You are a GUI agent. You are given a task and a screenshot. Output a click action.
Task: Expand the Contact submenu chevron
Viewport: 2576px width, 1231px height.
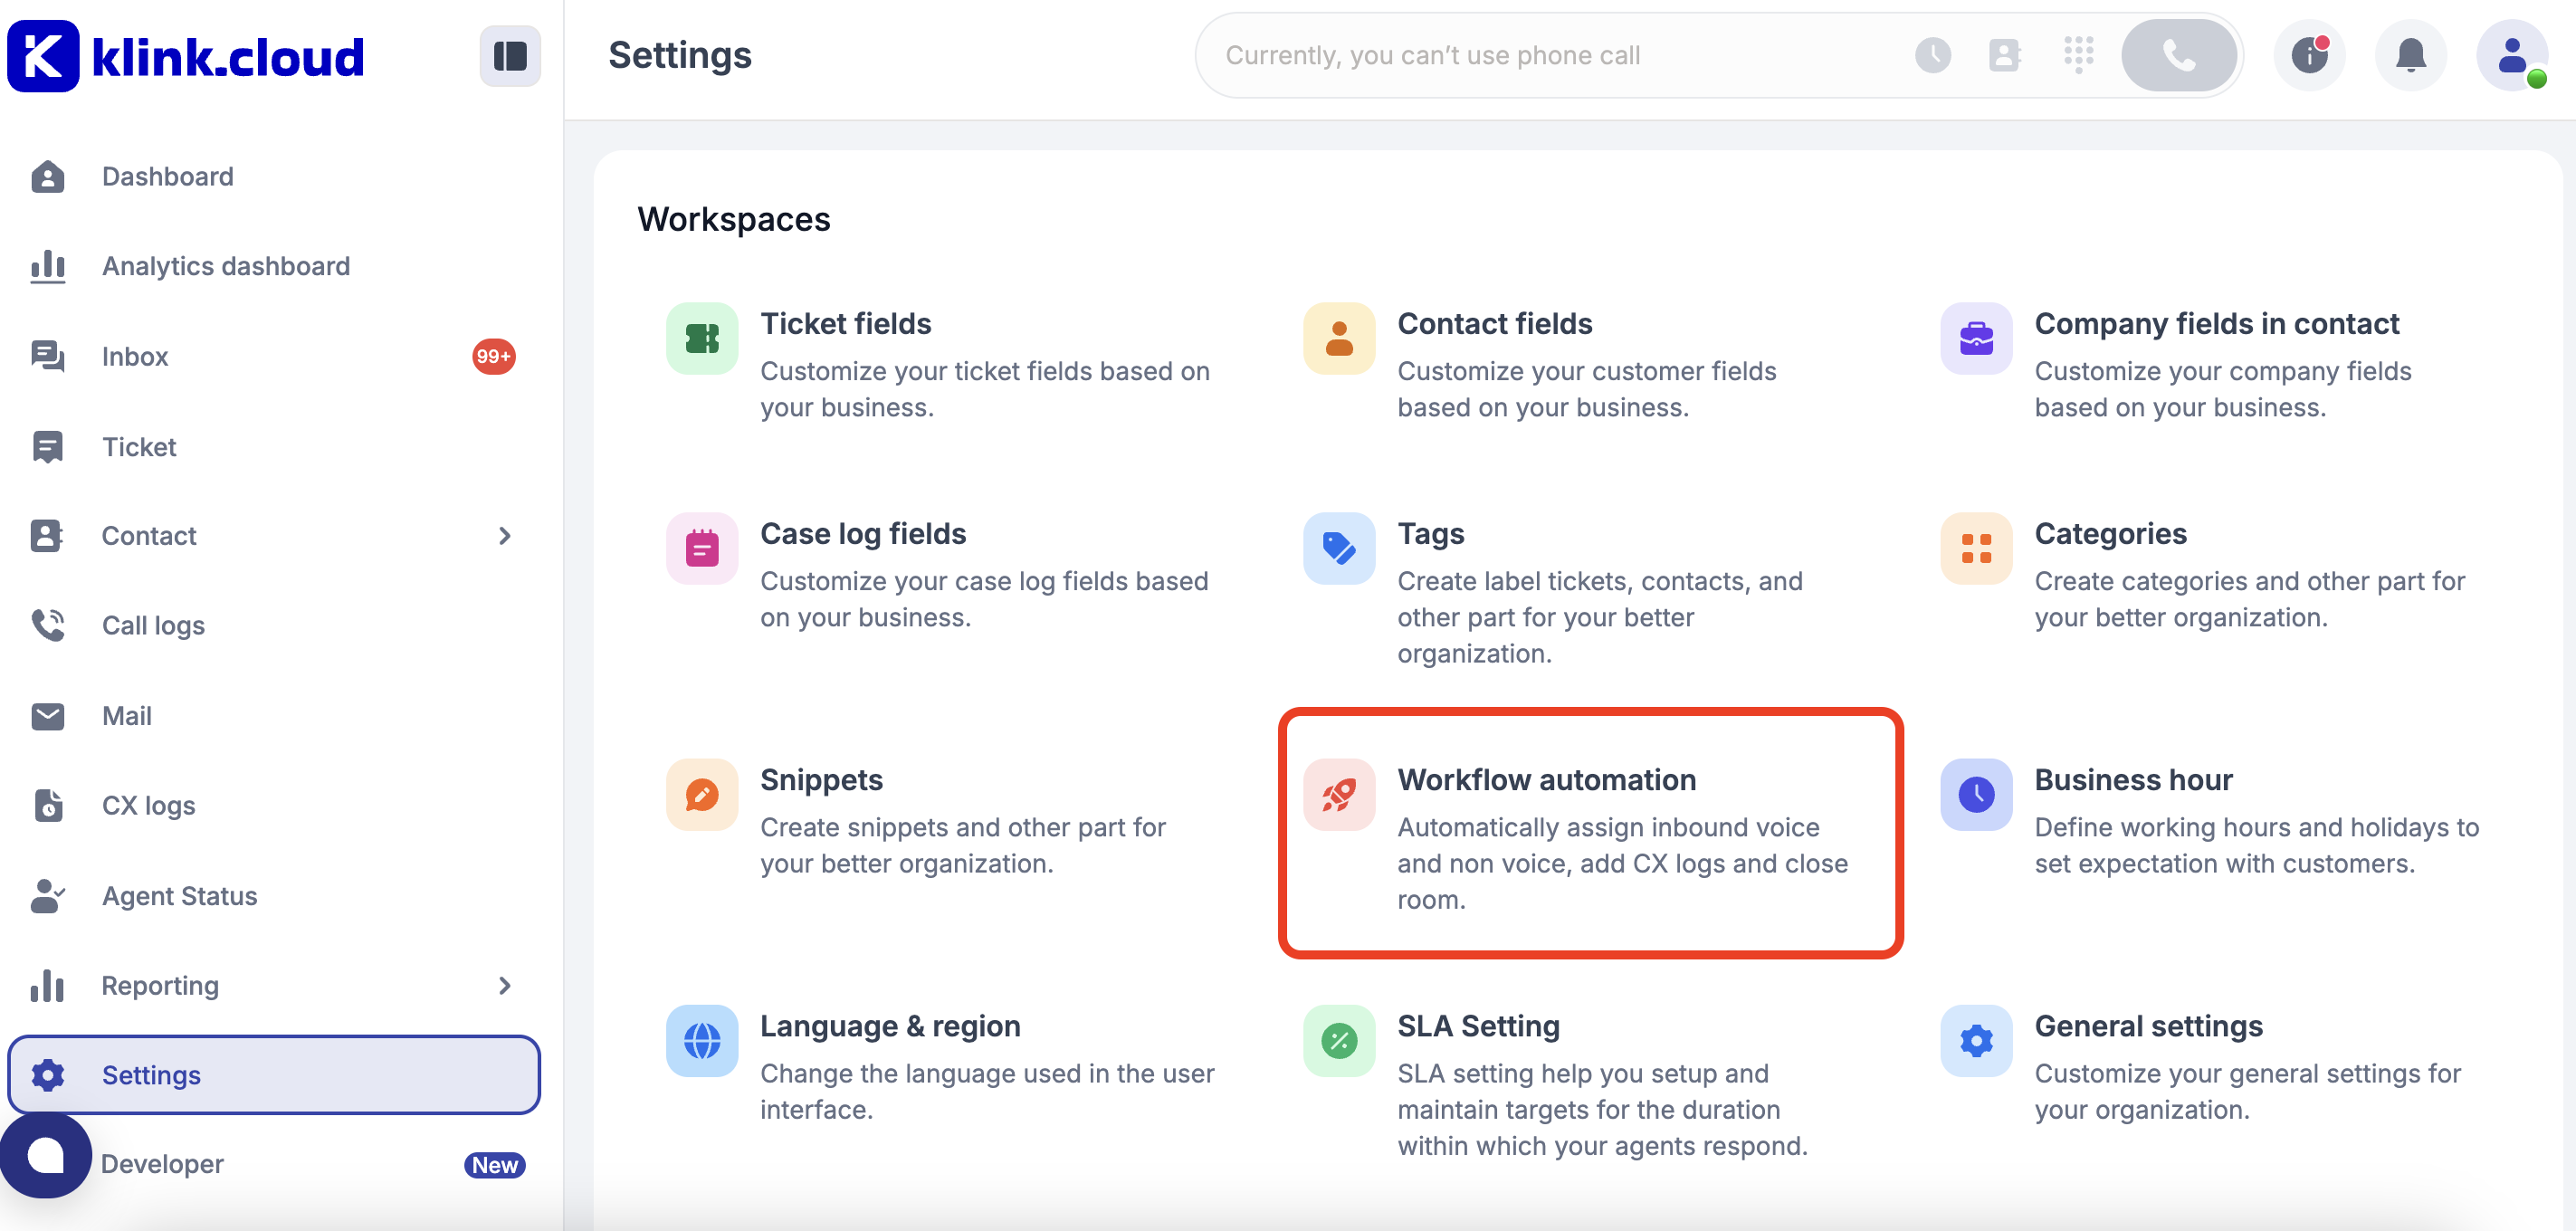point(505,536)
